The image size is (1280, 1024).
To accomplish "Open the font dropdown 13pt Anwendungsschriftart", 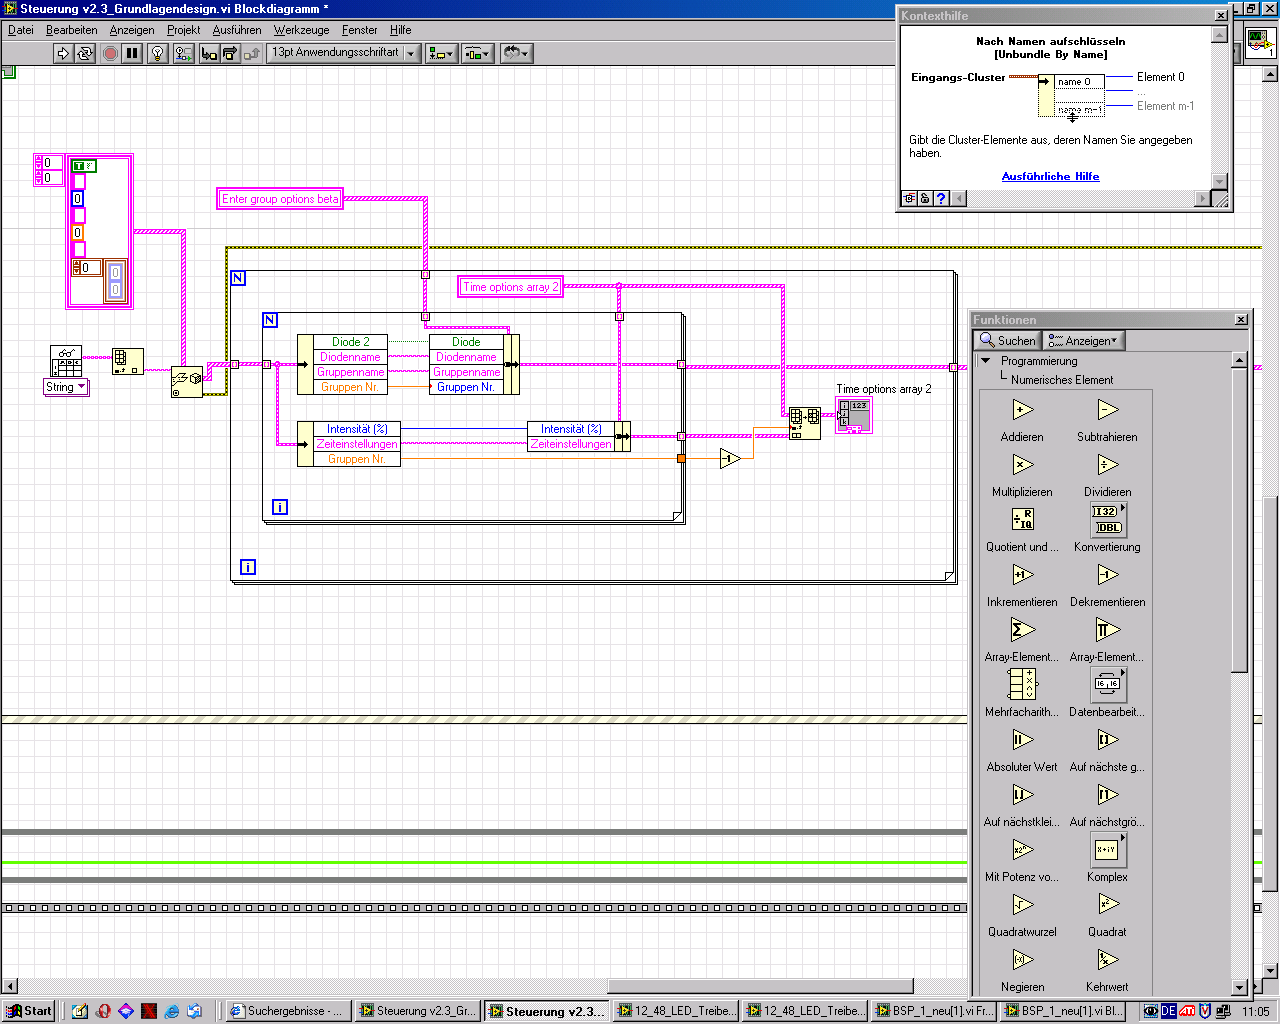I will click(x=344, y=53).
